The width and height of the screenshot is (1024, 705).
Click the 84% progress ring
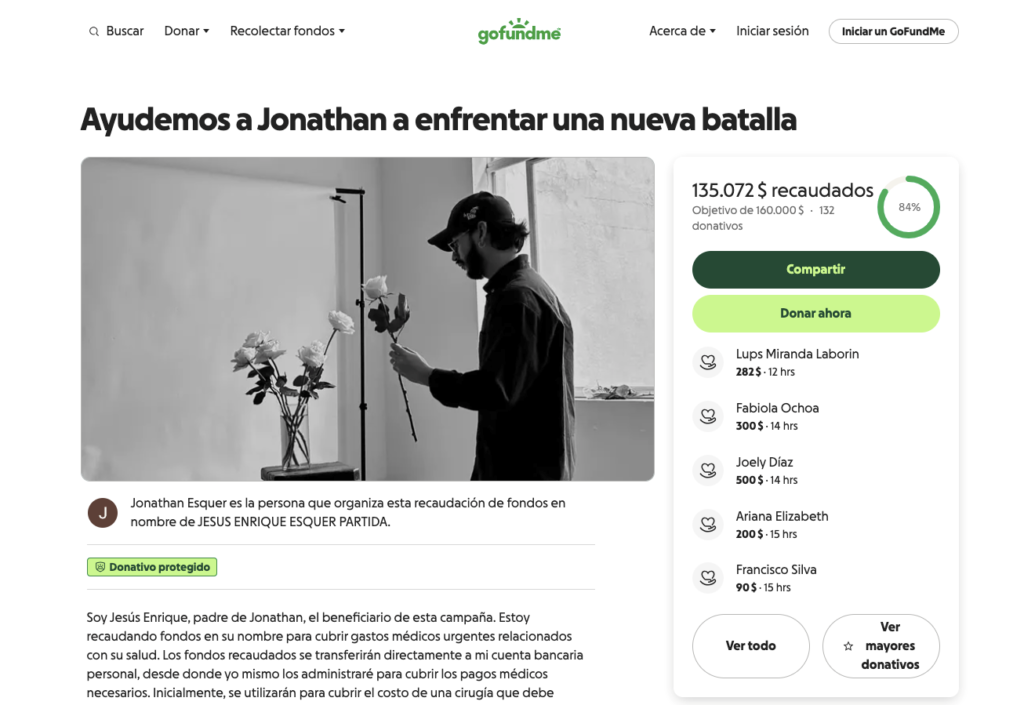pos(908,207)
